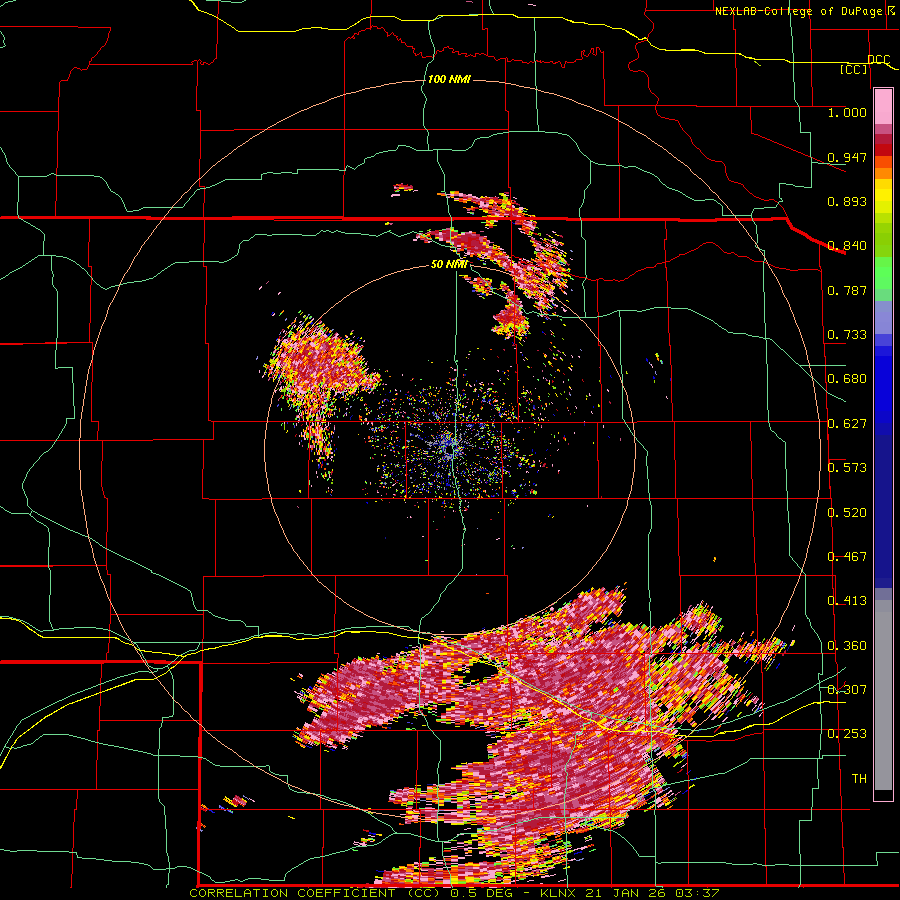Click the radar site at ring center

pyautogui.click(x=451, y=449)
